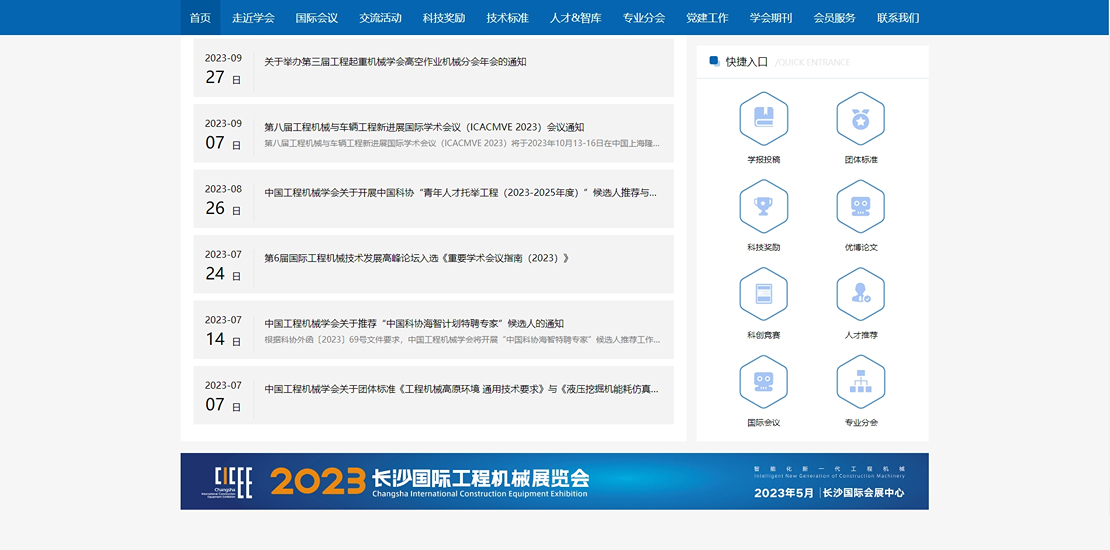Open the 会员服务 menu item

point(834,18)
